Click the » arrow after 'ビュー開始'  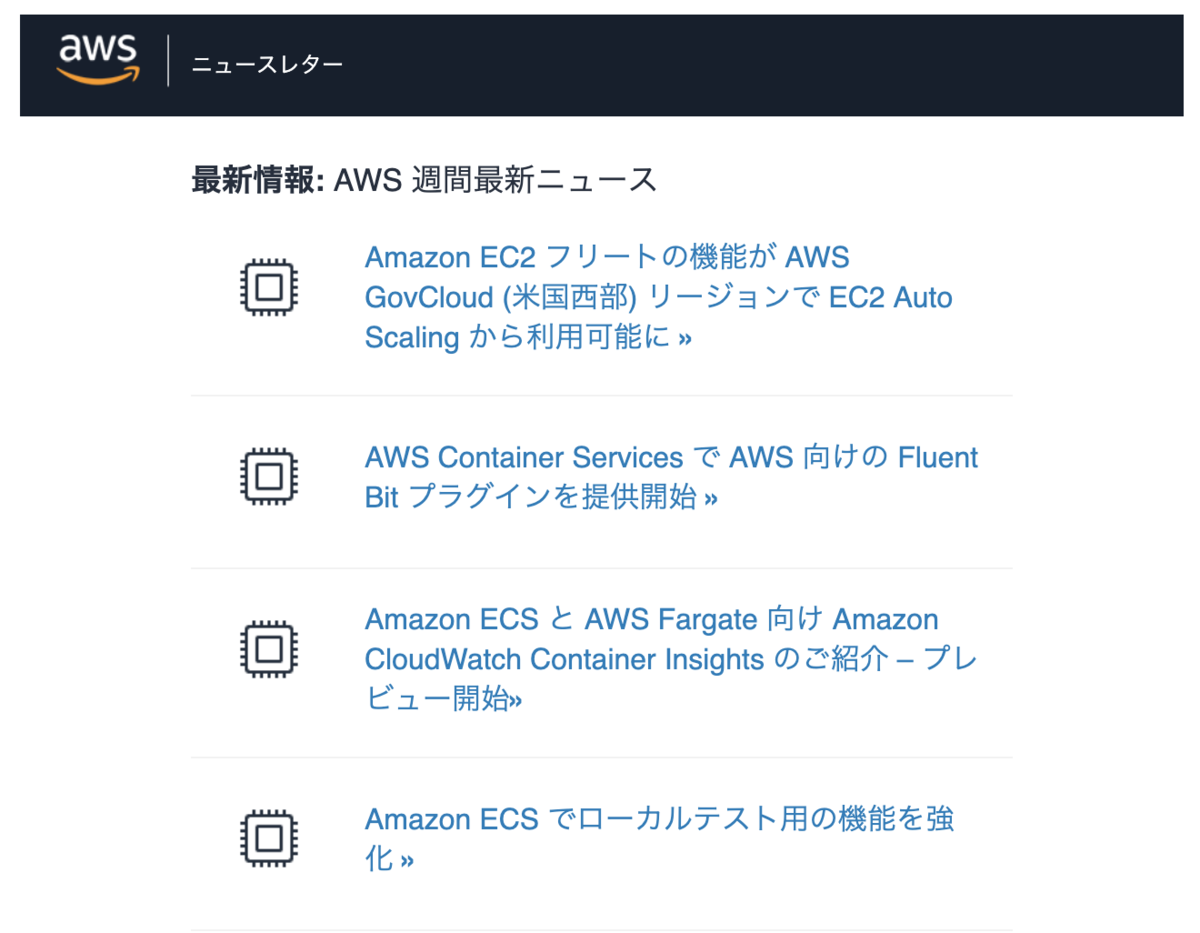point(516,700)
